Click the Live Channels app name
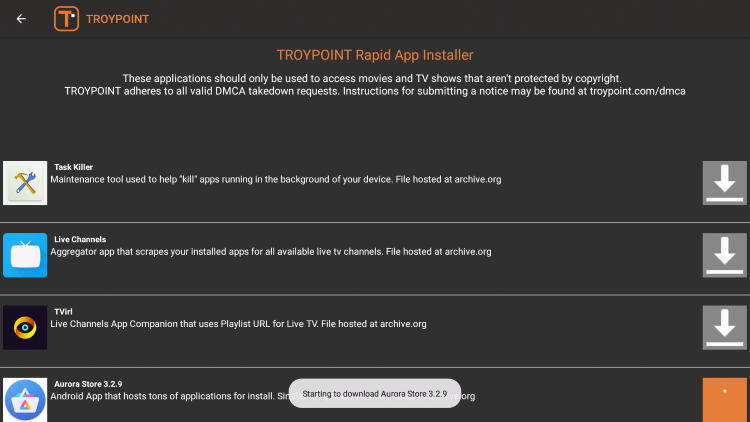This screenshot has width=750, height=422. [80, 239]
